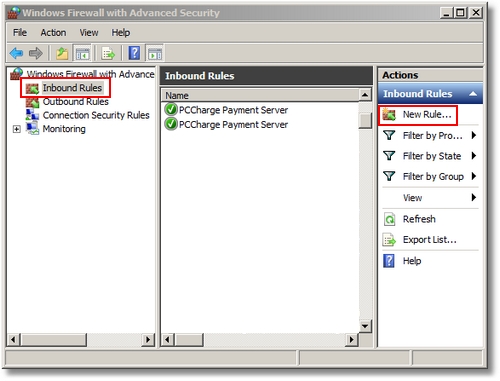
Task: Select Monitoring in the tree
Action: pyautogui.click(x=64, y=129)
